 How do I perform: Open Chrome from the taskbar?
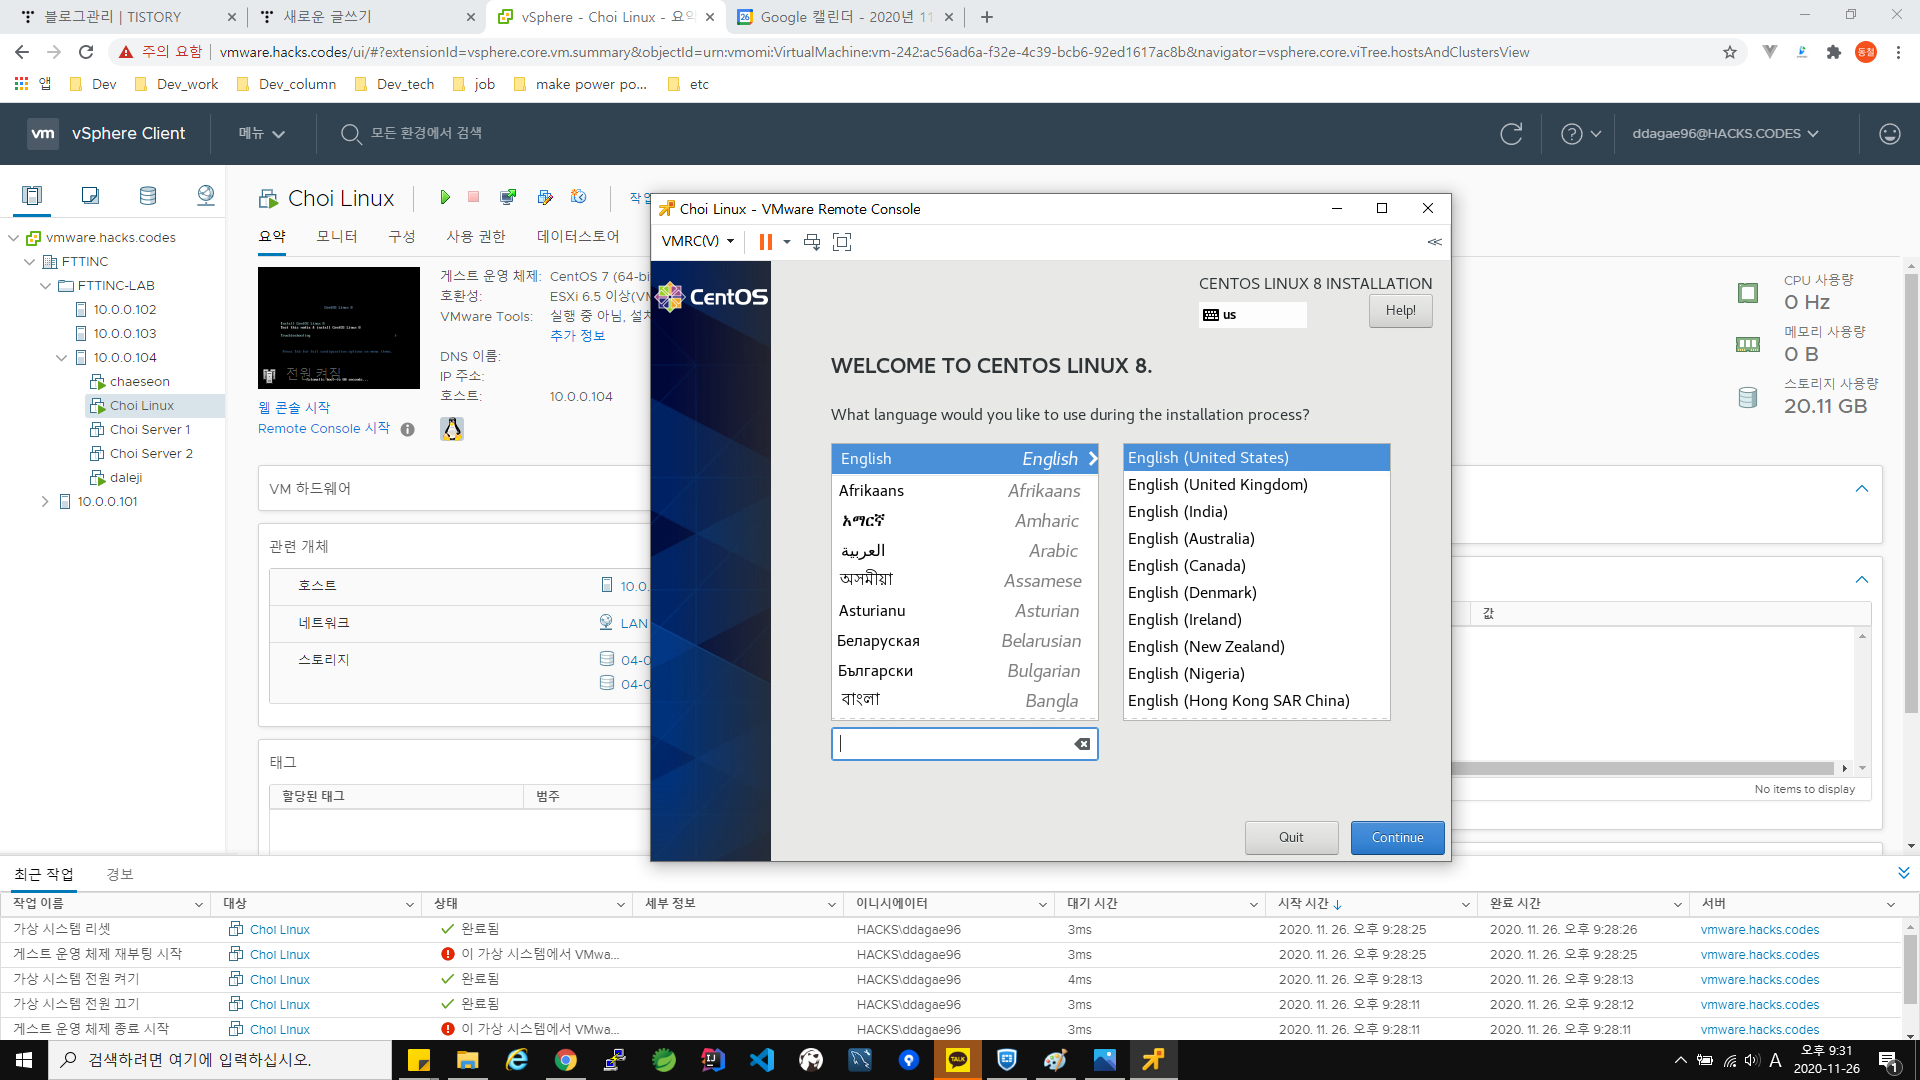tap(566, 1059)
